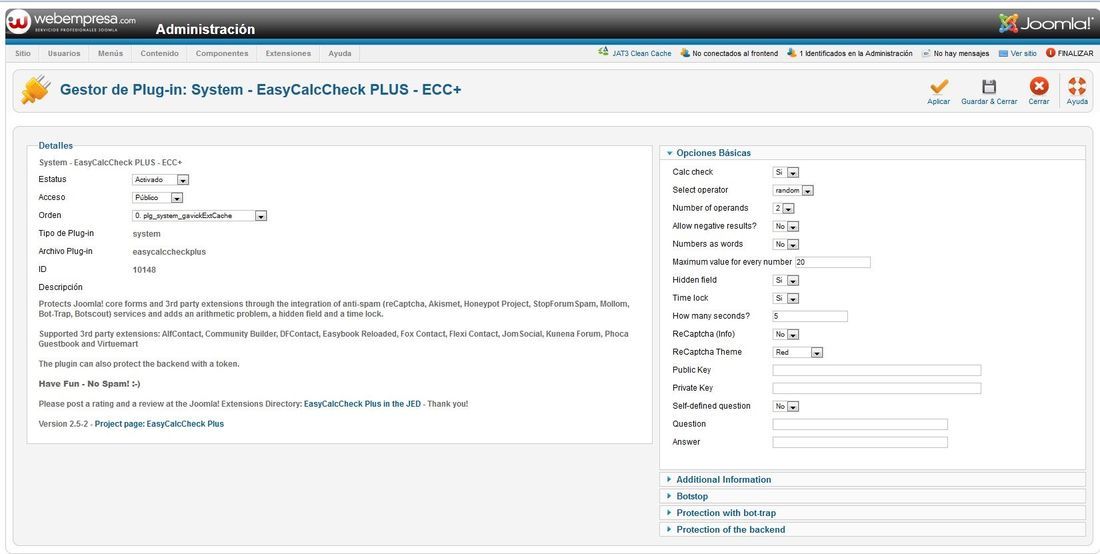Screen dimensions: 1100x554
Task: Open EasyCalcCheck Plus in the JED link
Action: coord(362,405)
